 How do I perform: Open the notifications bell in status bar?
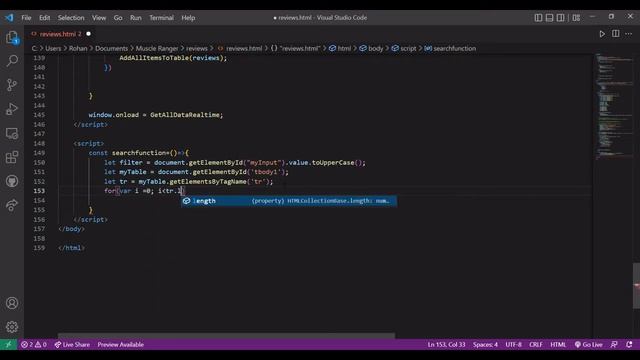pos(629,344)
